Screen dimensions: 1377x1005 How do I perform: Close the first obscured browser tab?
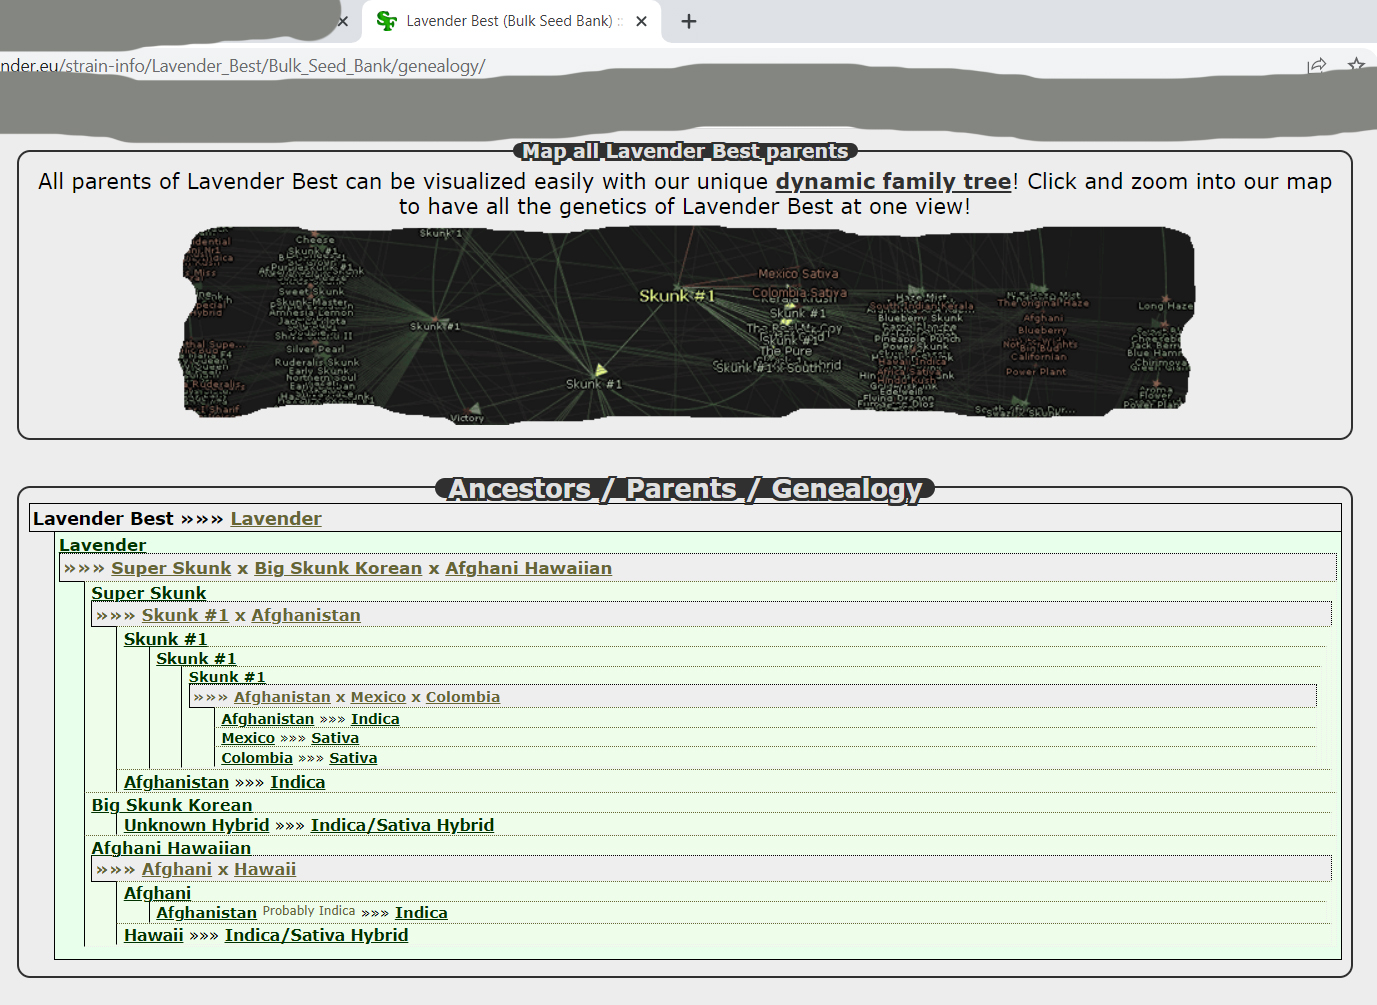pyautogui.click(x=343, y=21)
